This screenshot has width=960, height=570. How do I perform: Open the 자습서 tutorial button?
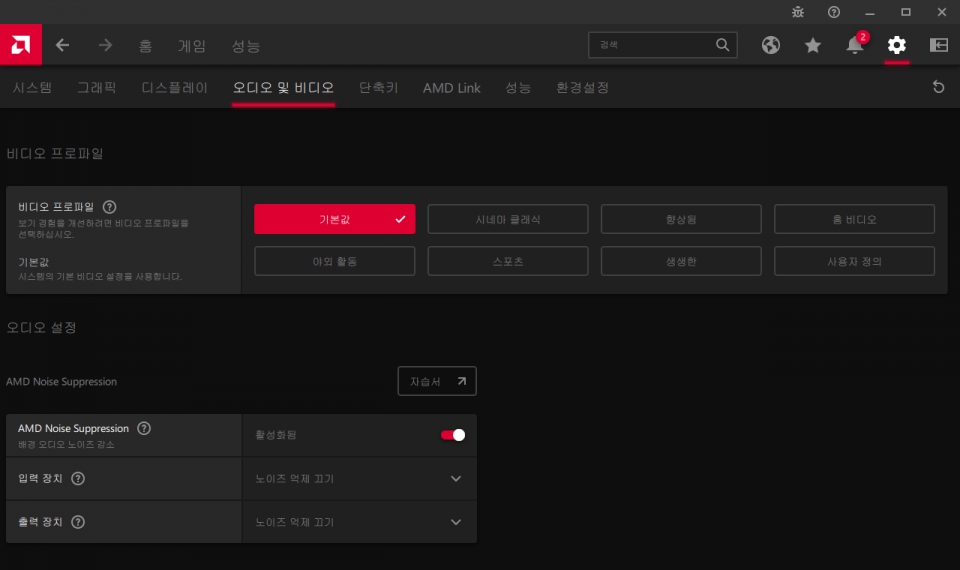pyautogui.click(x=437, y=381)
